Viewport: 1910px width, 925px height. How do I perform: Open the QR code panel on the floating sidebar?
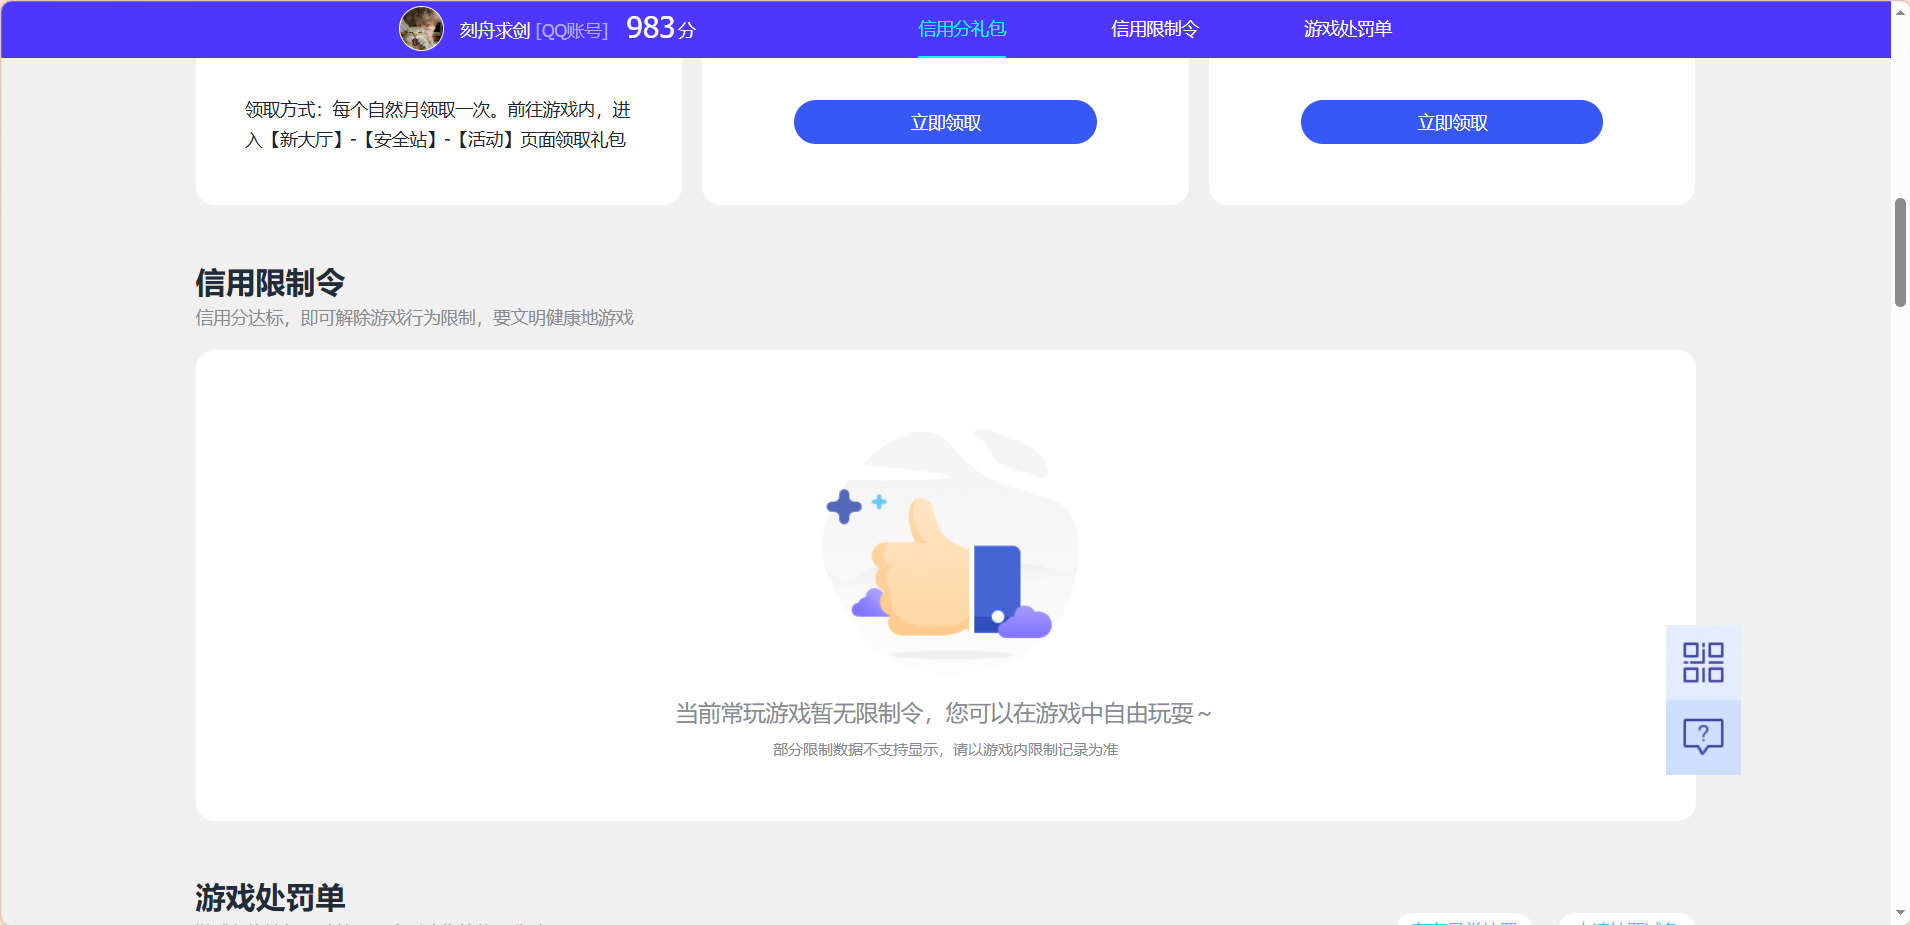click(1702, 662)
